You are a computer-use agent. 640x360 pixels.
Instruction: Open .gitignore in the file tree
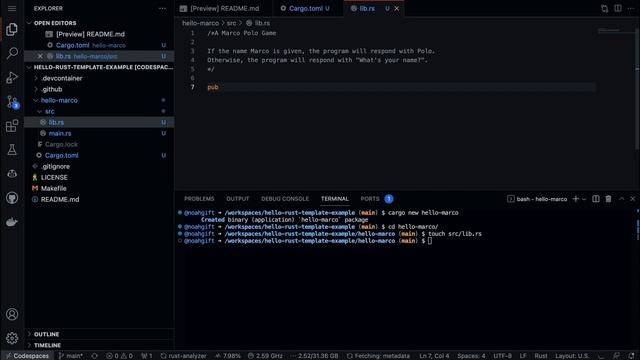tap(99, 167)
